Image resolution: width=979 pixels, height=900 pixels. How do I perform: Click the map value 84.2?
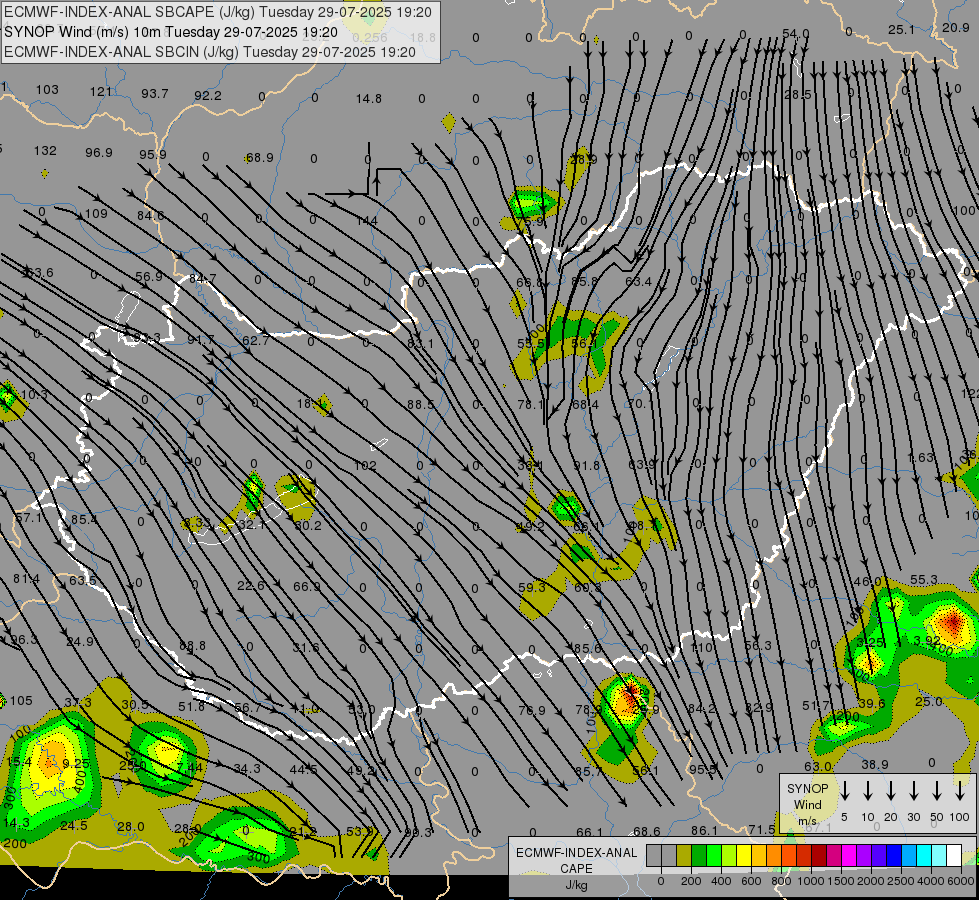point(701,709)
